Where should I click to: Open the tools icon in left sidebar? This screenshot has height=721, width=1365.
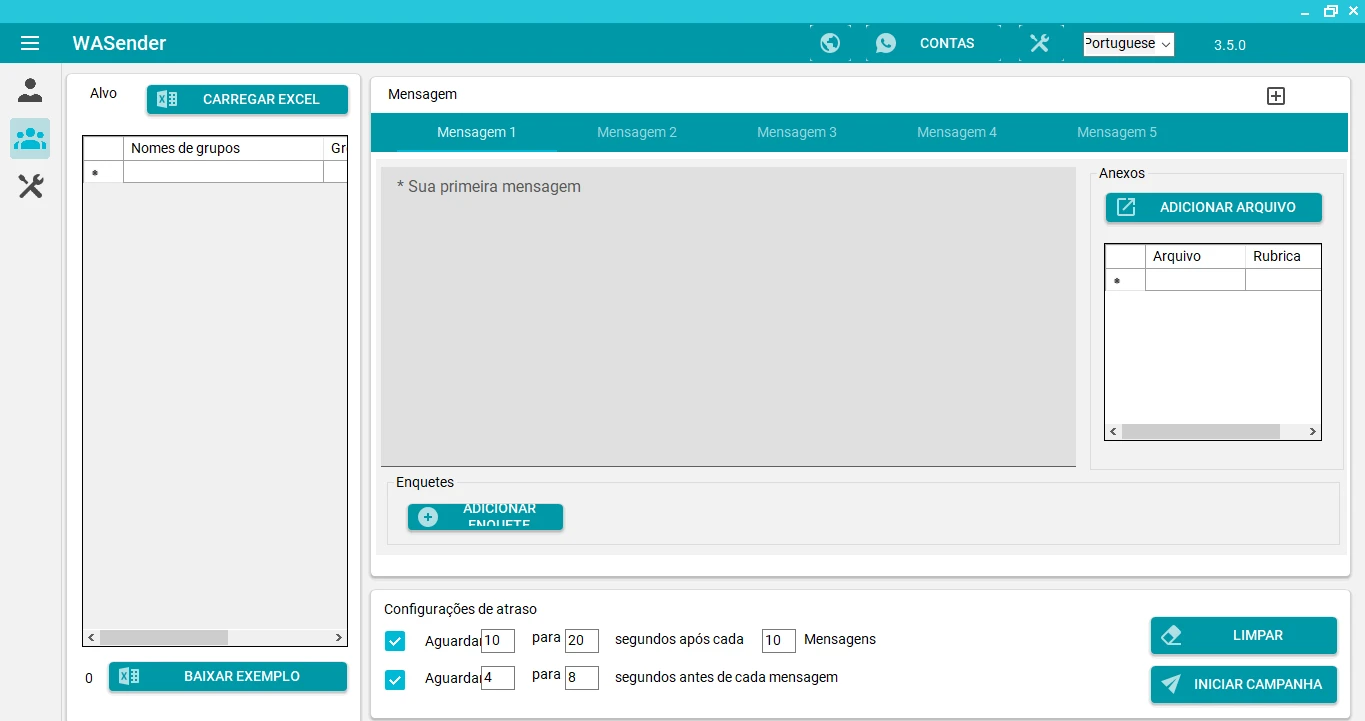pos(30,186)
